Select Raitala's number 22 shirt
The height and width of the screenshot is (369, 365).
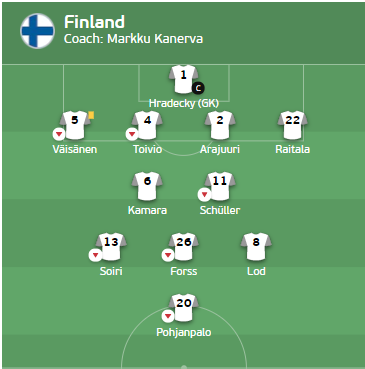pos(292,125)
